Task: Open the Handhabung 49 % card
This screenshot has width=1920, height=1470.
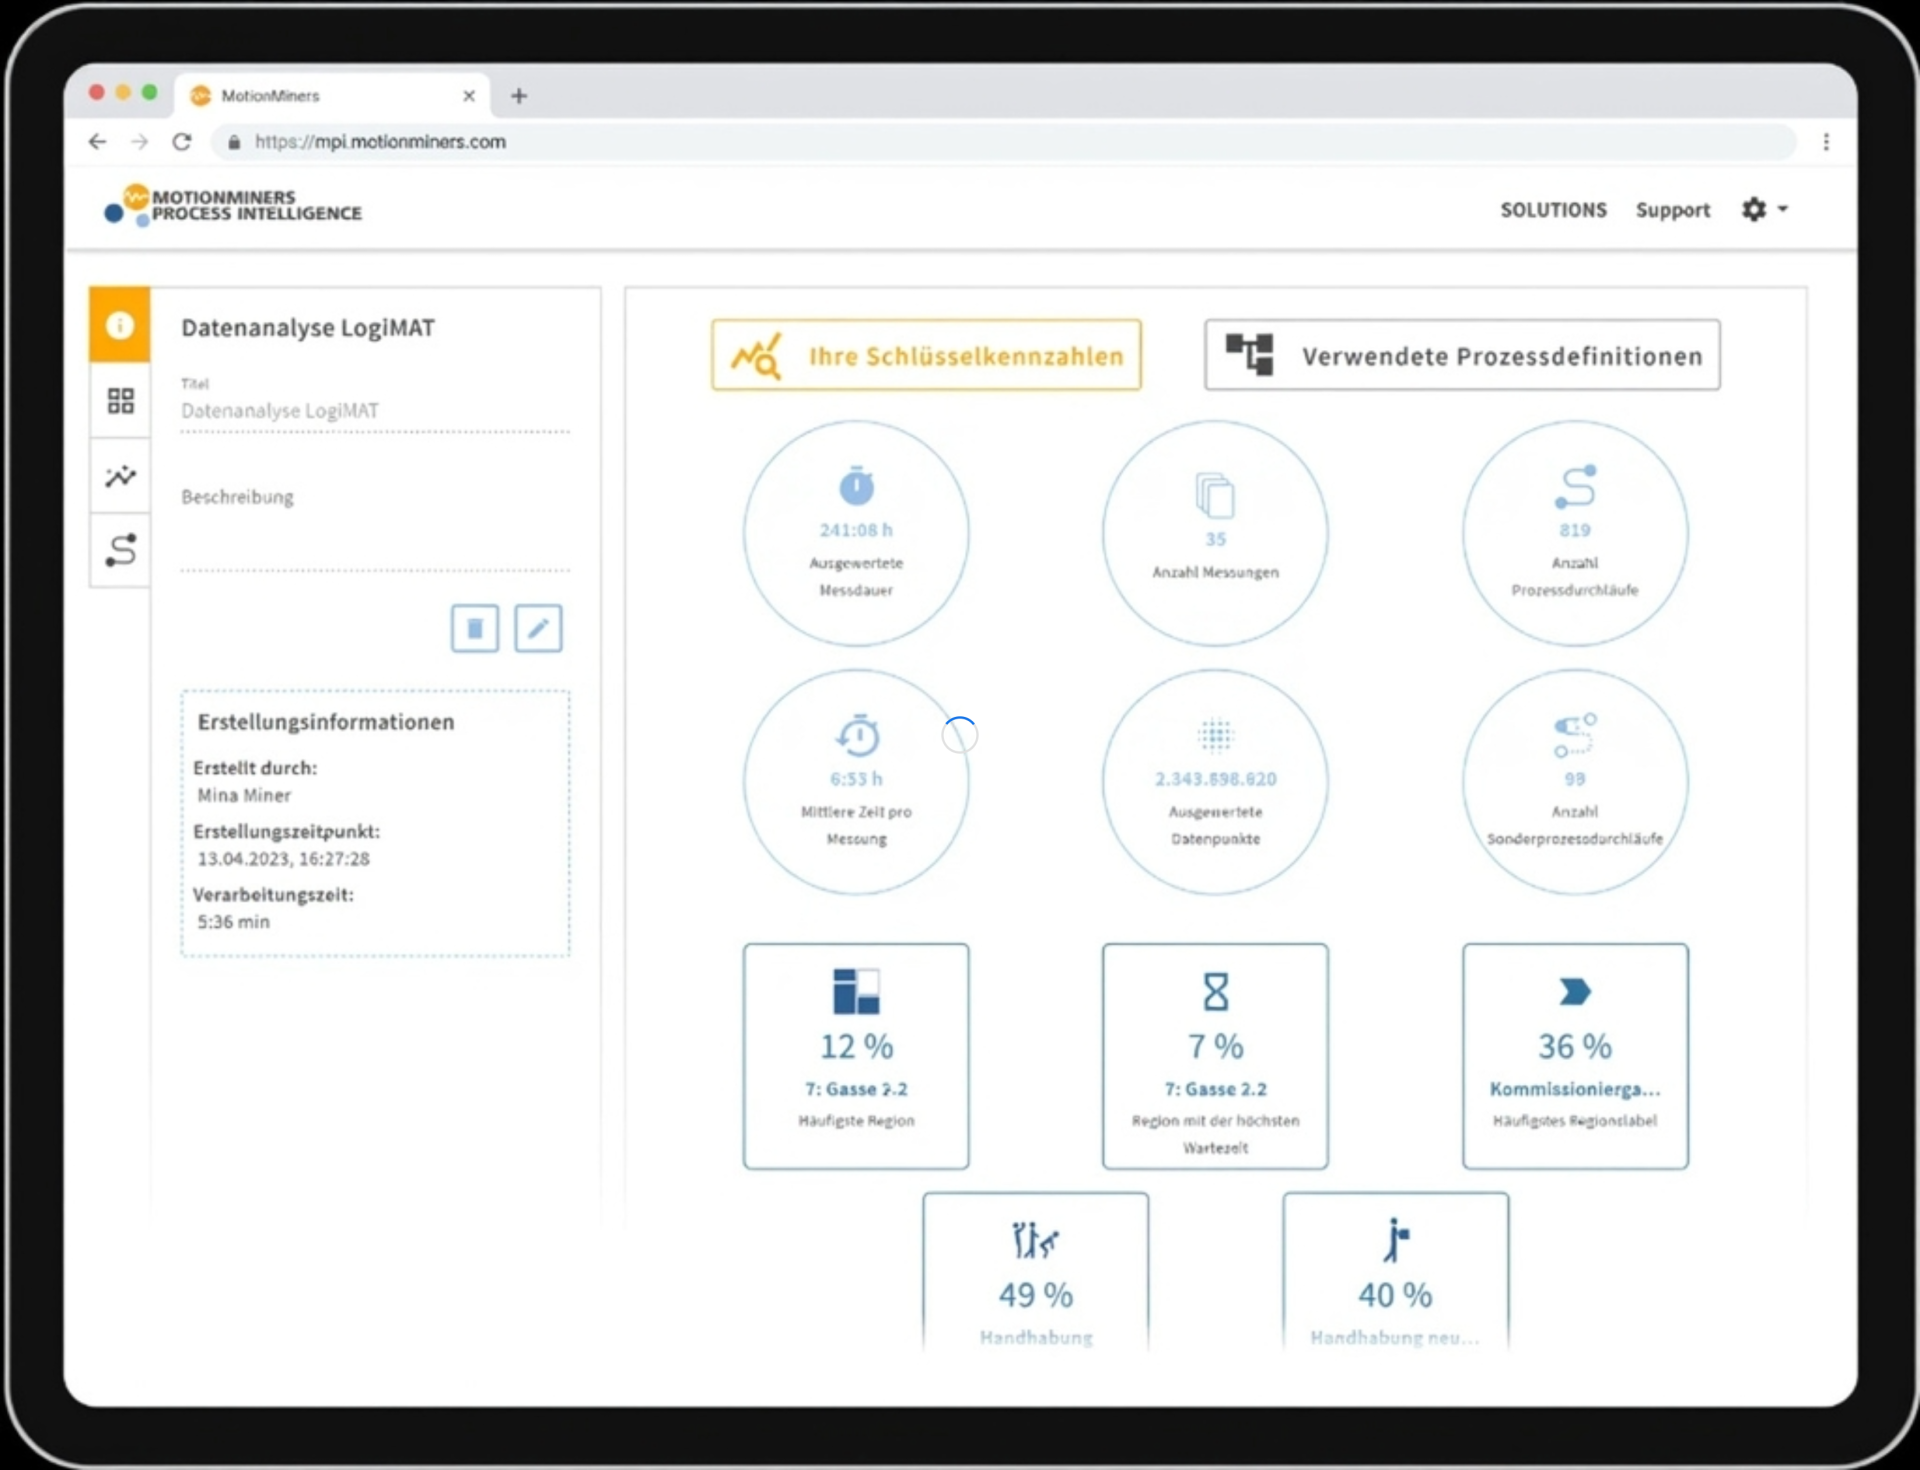Action: 1036,1272
